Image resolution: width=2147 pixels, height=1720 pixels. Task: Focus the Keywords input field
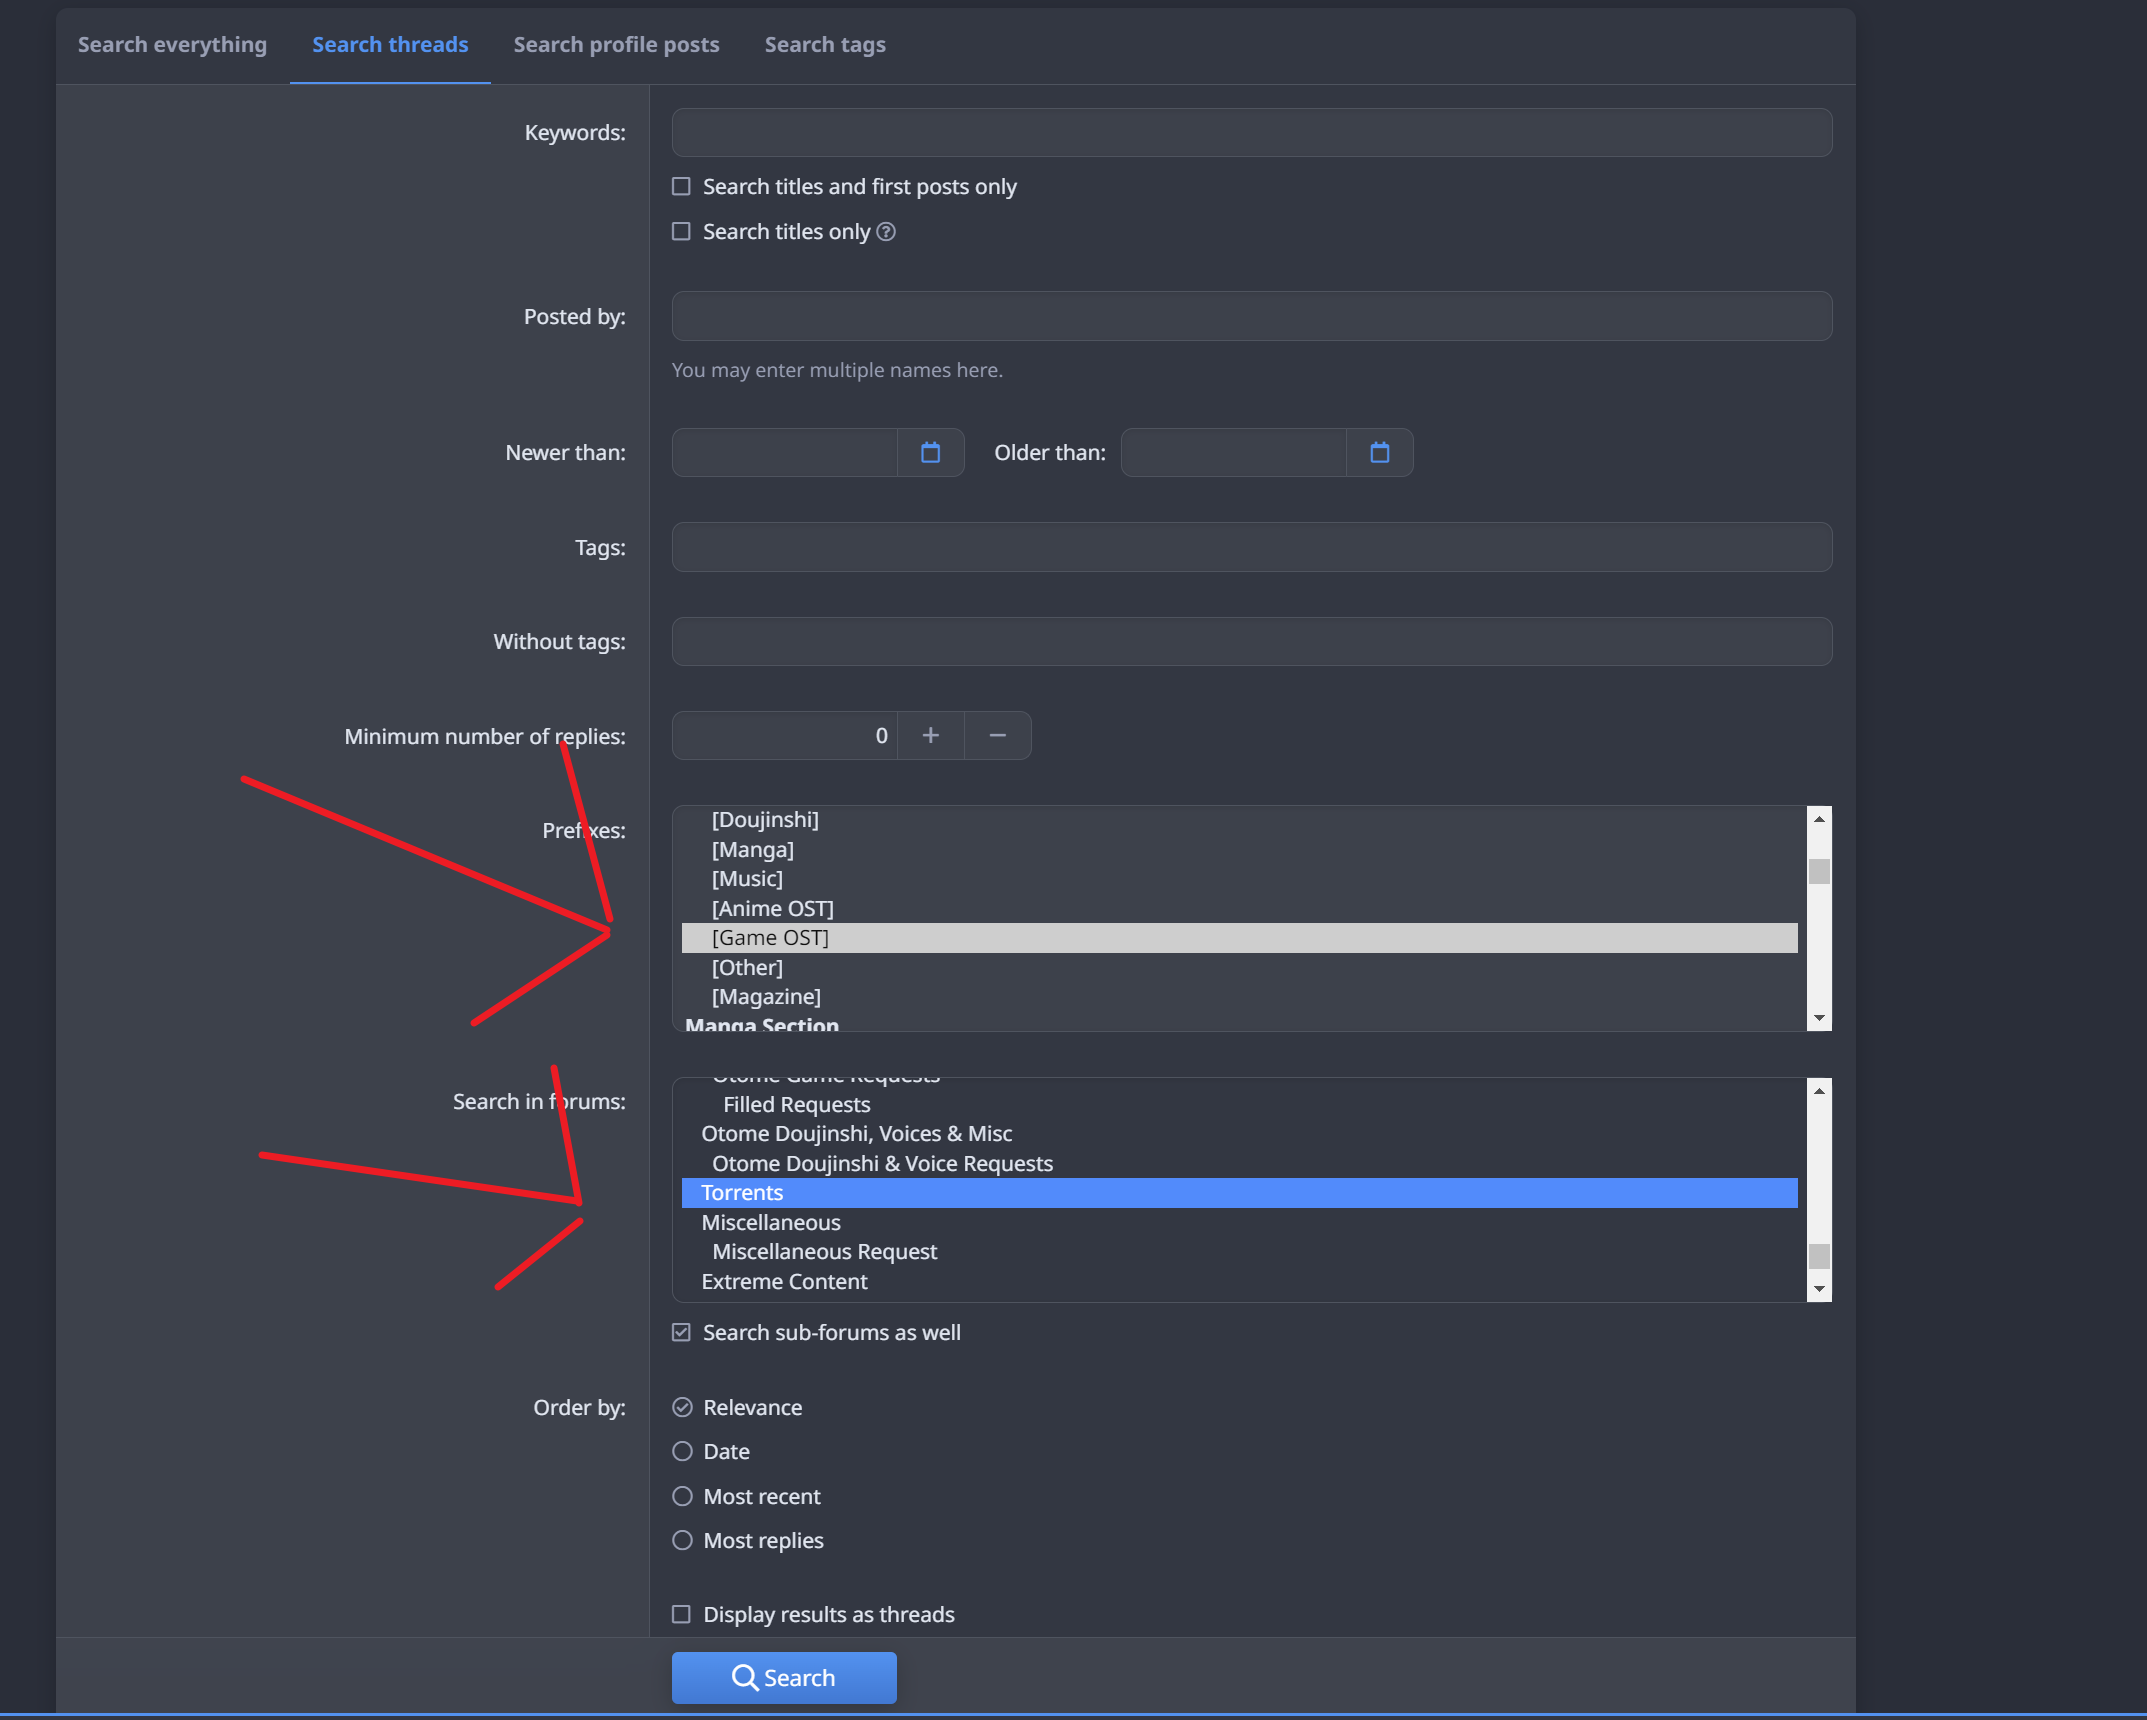1252,133
